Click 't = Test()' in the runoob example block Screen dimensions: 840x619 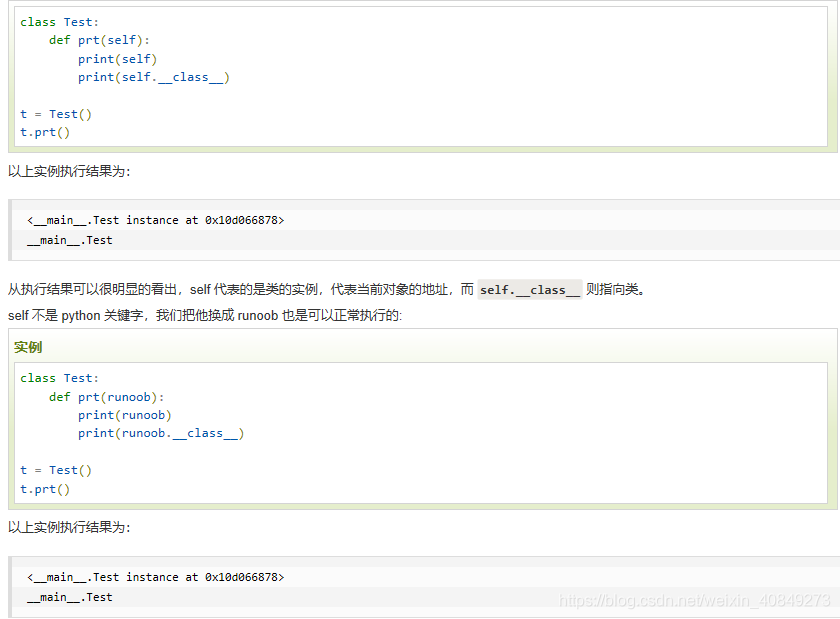click(x=56, y=471)
